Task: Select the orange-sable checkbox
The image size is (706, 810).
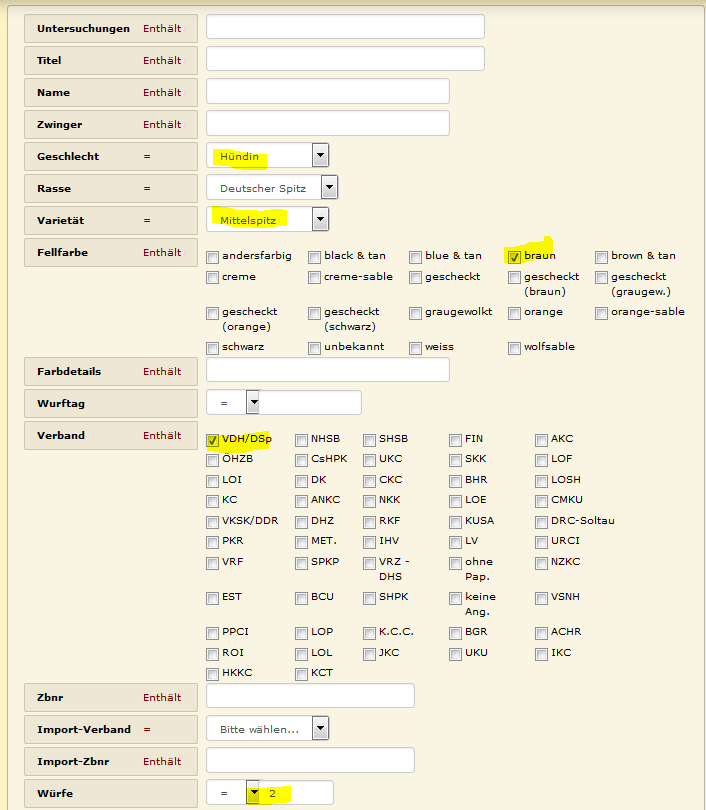Action: coord(602,313)
